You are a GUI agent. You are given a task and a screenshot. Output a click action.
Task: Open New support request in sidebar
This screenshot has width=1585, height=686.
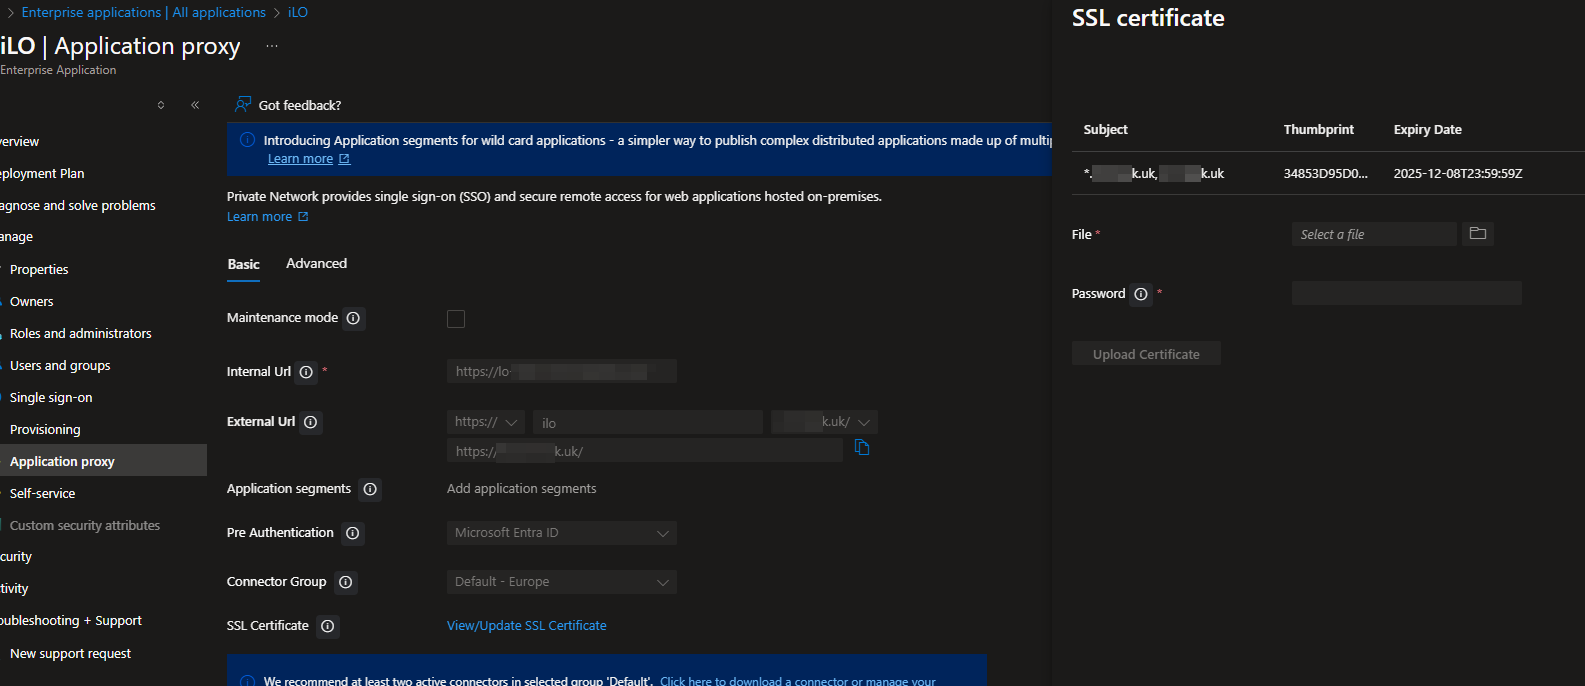70,654
